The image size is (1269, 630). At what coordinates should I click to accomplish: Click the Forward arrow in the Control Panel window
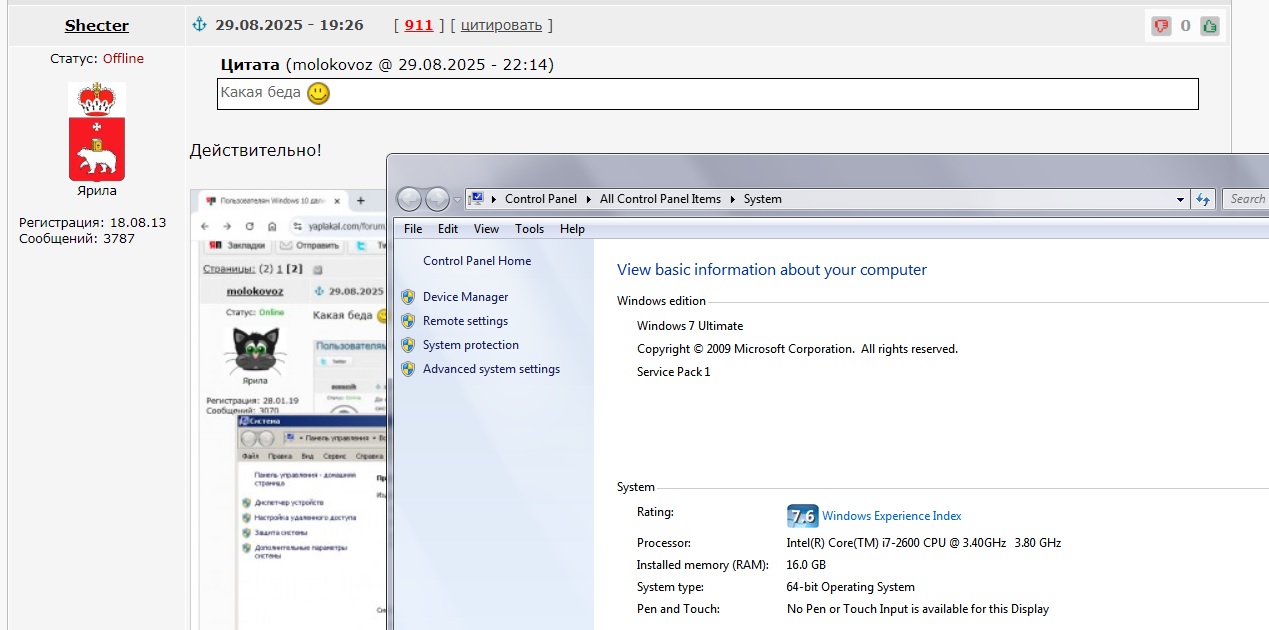point(438,199)
